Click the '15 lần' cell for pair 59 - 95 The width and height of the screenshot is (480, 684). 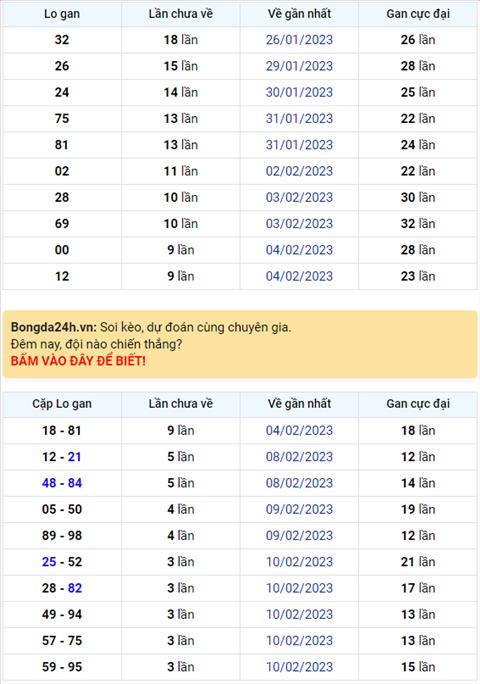(x=418, y=667)
